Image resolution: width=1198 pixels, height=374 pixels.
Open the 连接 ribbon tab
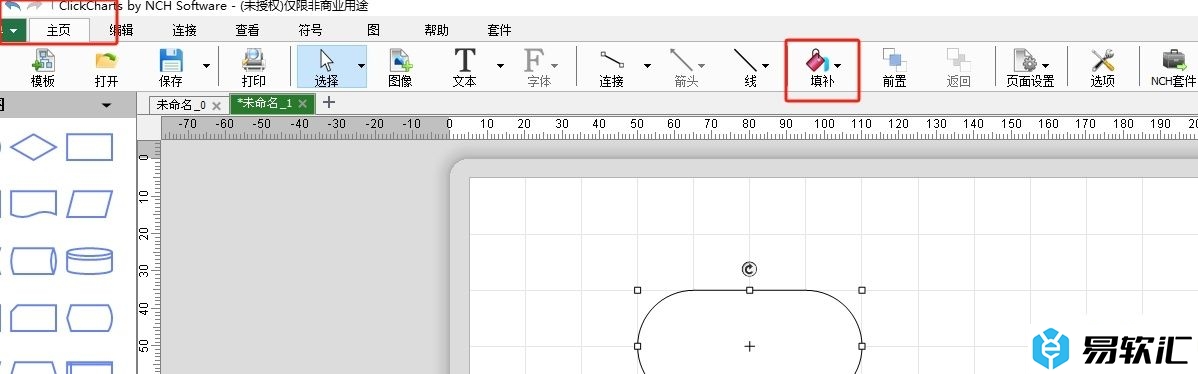[x=184, y=31]
